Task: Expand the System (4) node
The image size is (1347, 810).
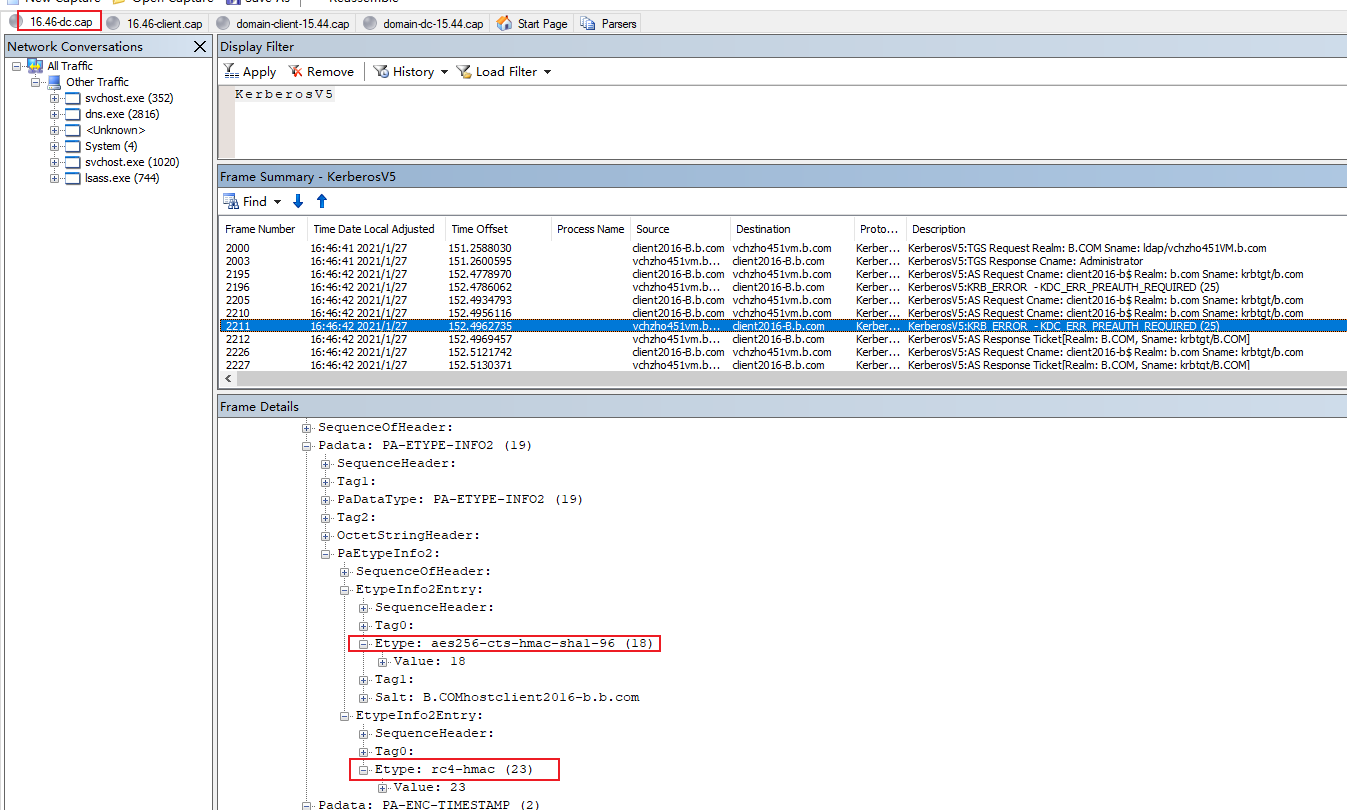Action: click(55, 146)
